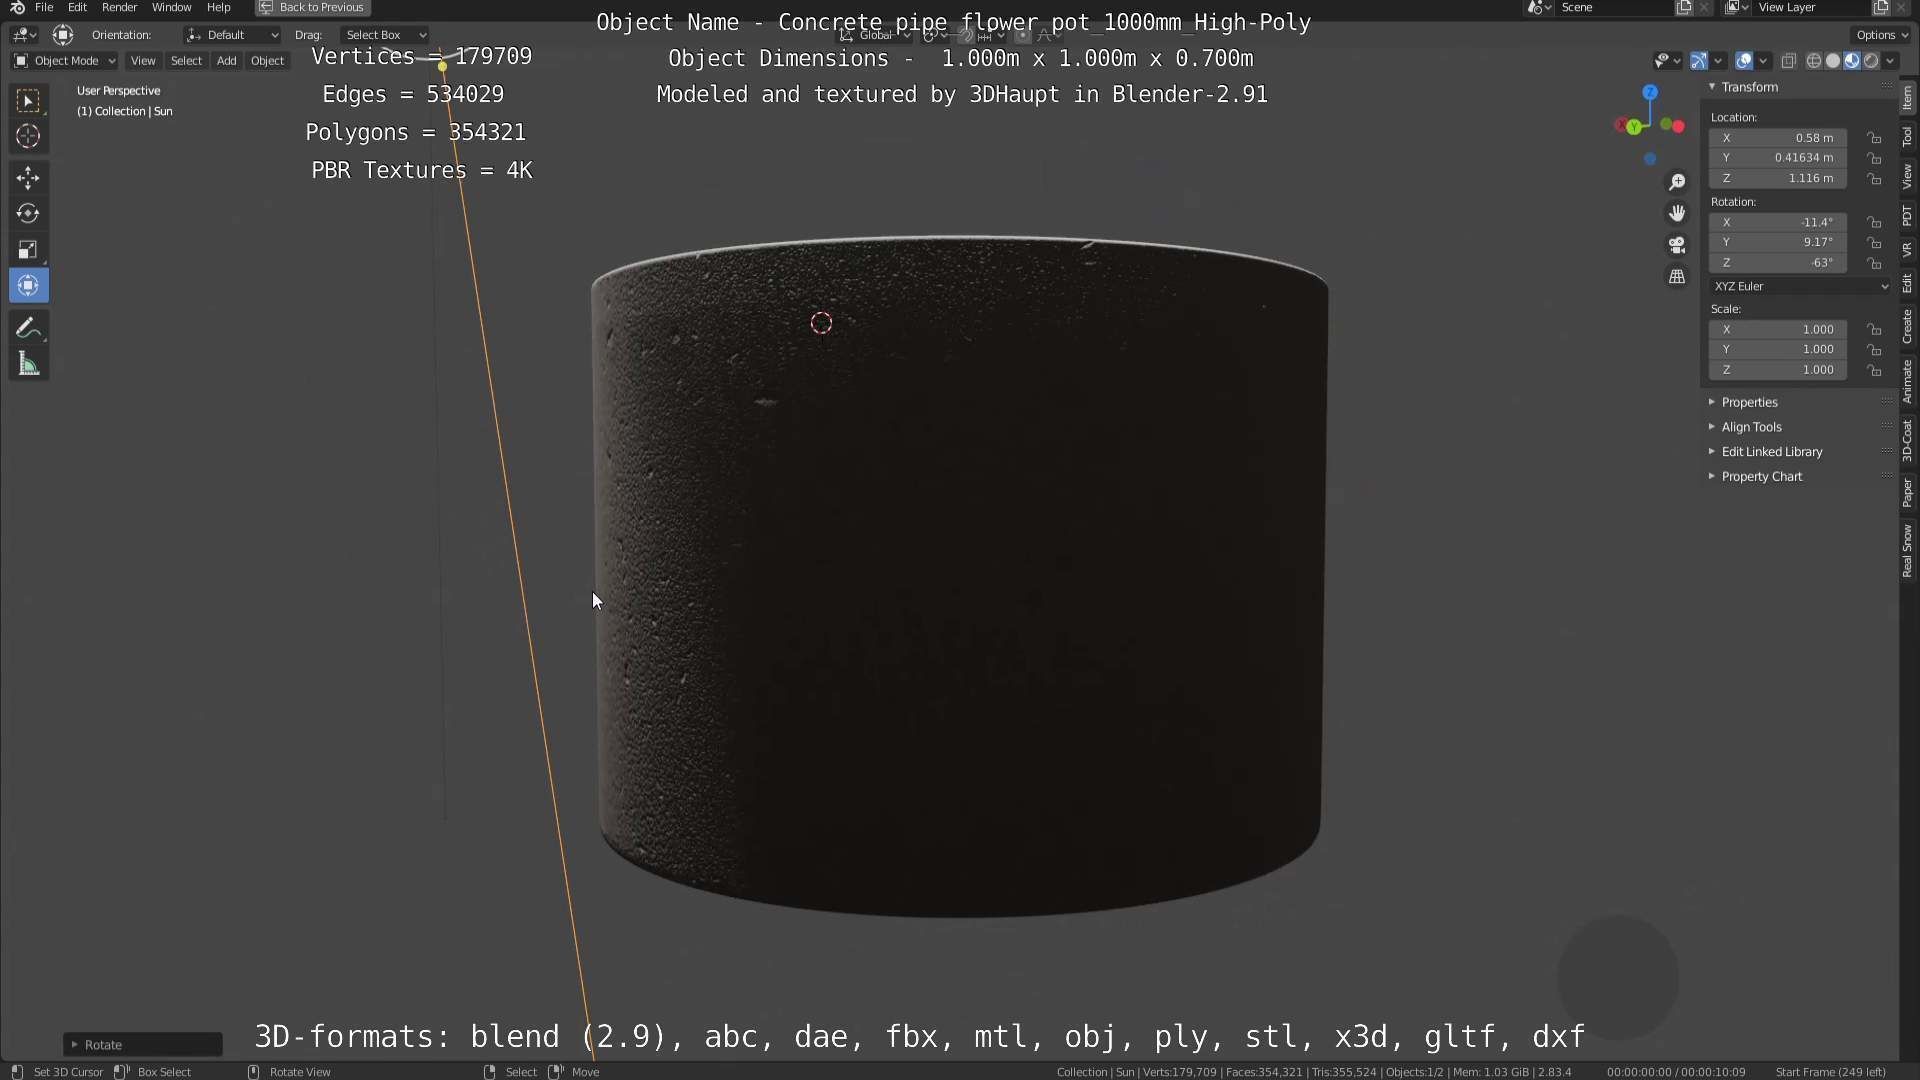
Task: Select the Rotate tool in toolbar
Action: tap(28, 213)
